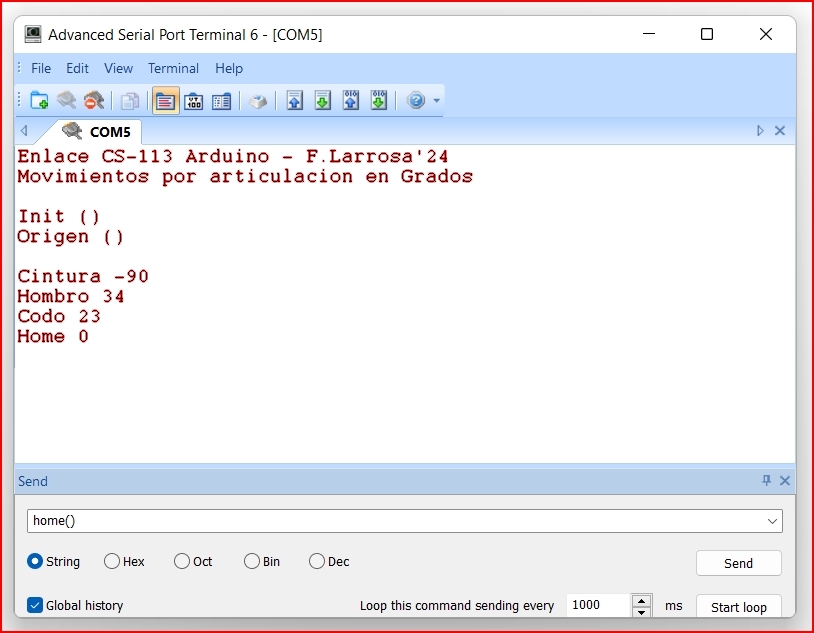Viewport: 814px width, 633px height.
Task: Click the help question mark icon
Action: (416, 100)
